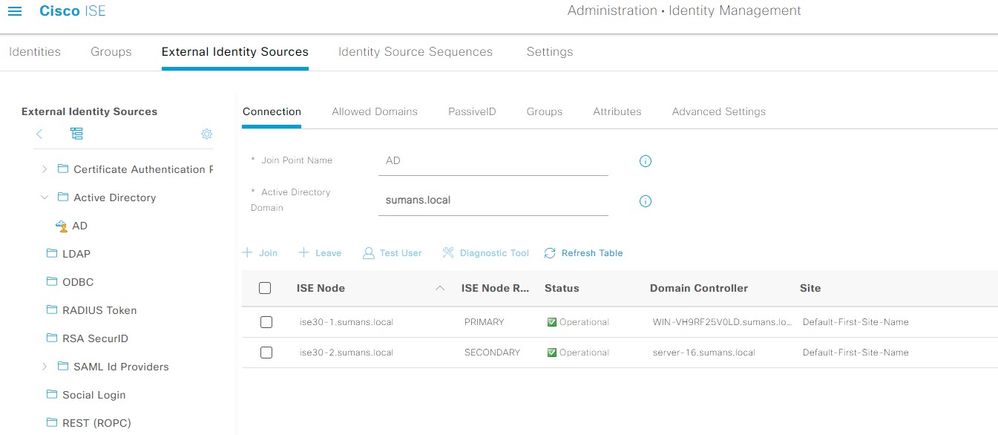Click the Join Point Name input field

click(493, 161)
